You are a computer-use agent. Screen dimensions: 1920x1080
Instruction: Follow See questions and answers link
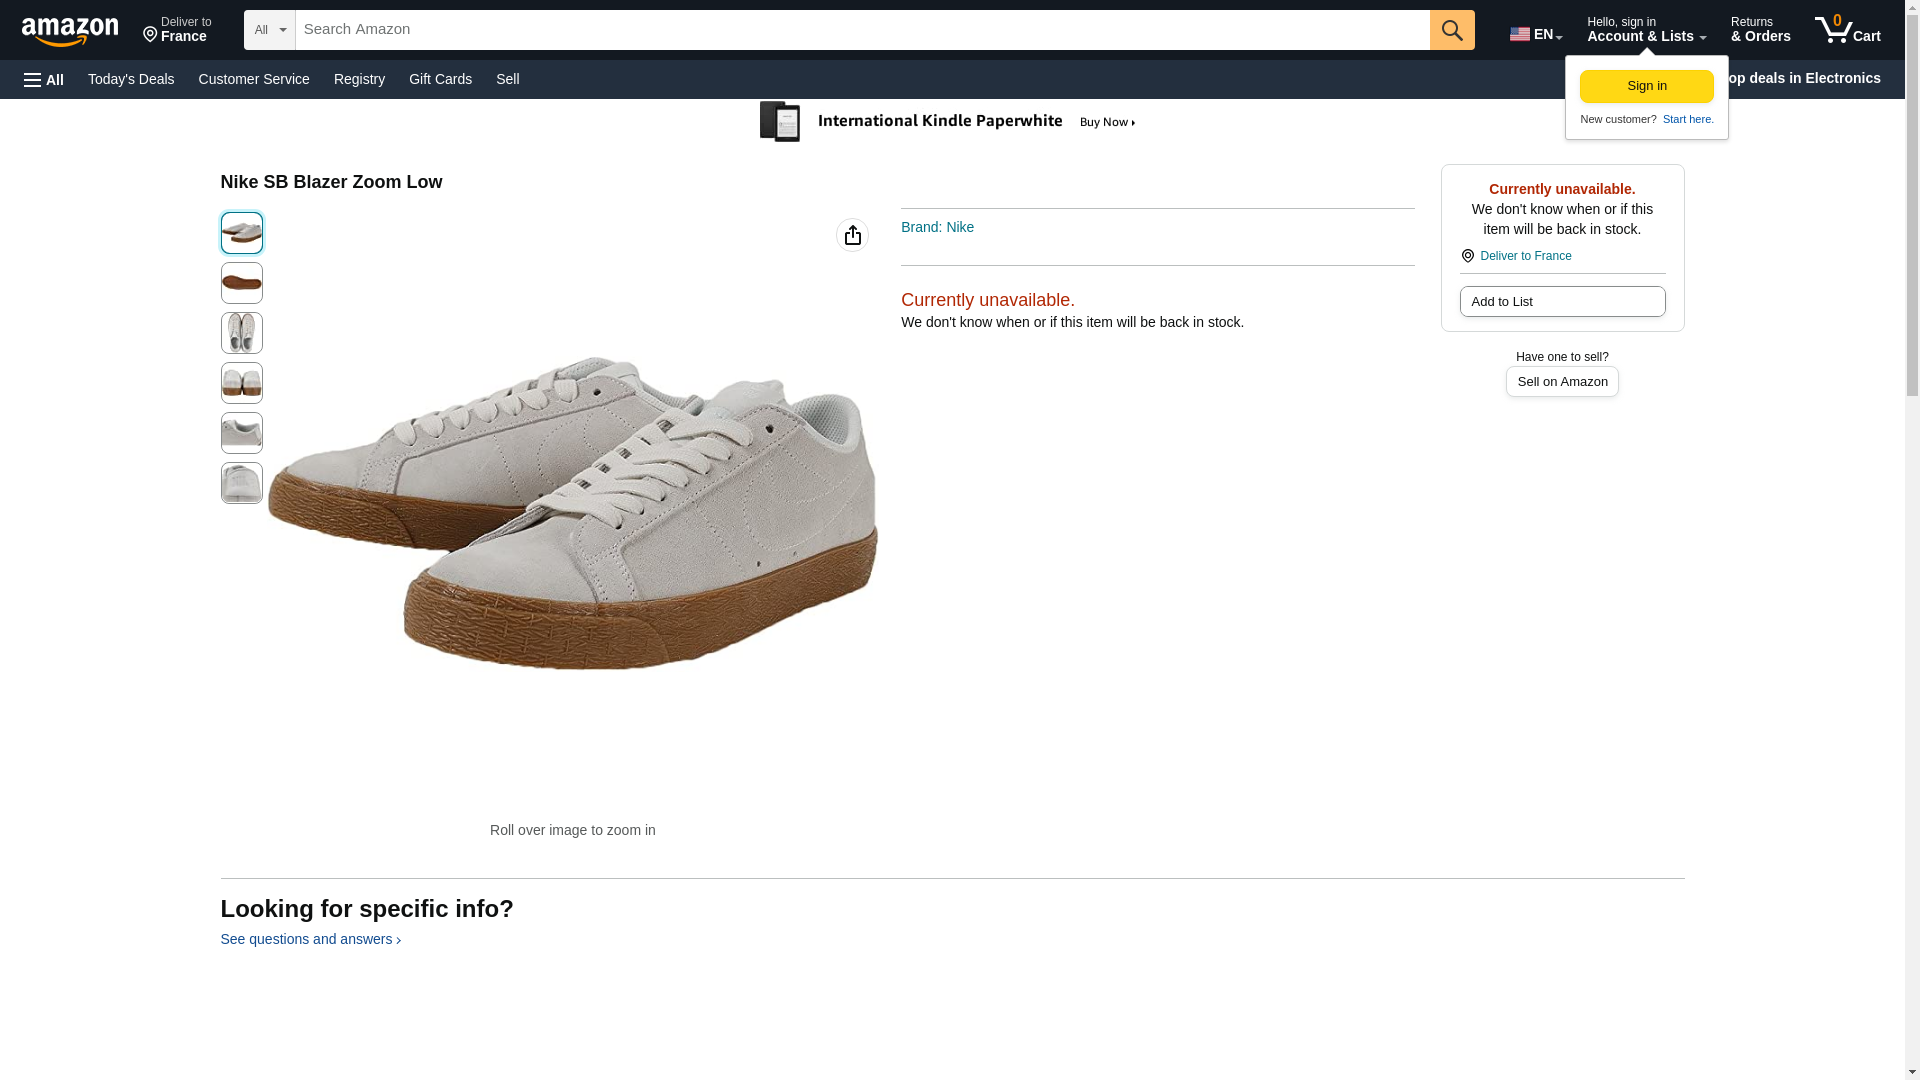pos(310,939)
